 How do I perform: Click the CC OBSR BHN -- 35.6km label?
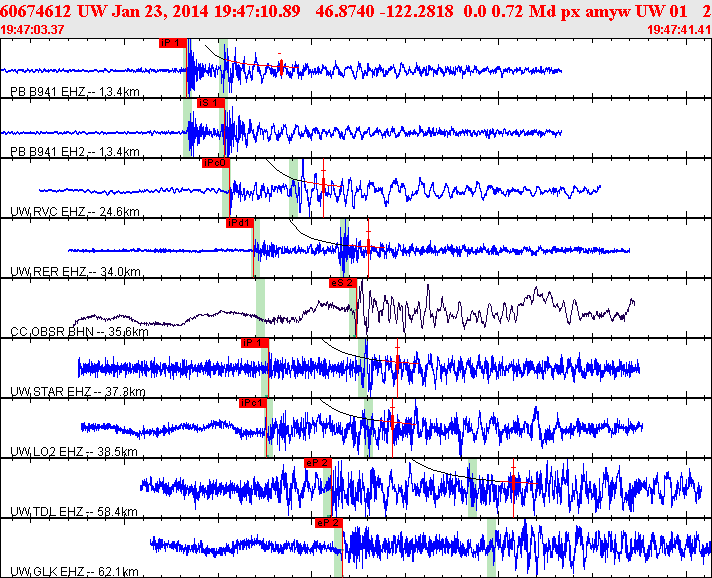(x=79, y=332)
